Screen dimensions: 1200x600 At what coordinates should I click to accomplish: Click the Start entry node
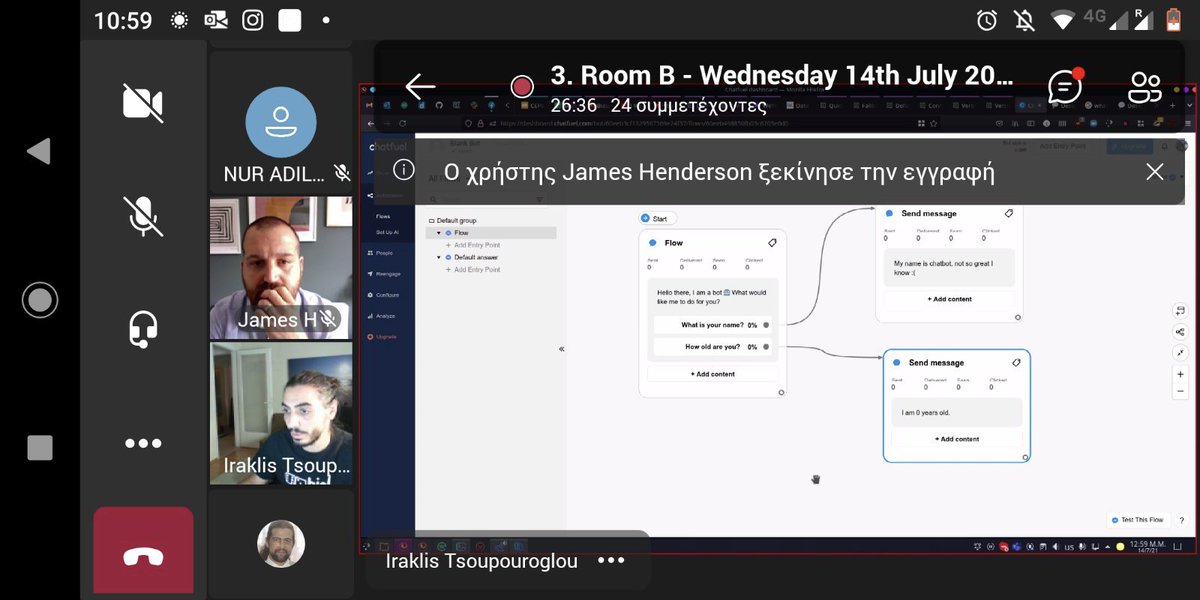click(659, 218)
